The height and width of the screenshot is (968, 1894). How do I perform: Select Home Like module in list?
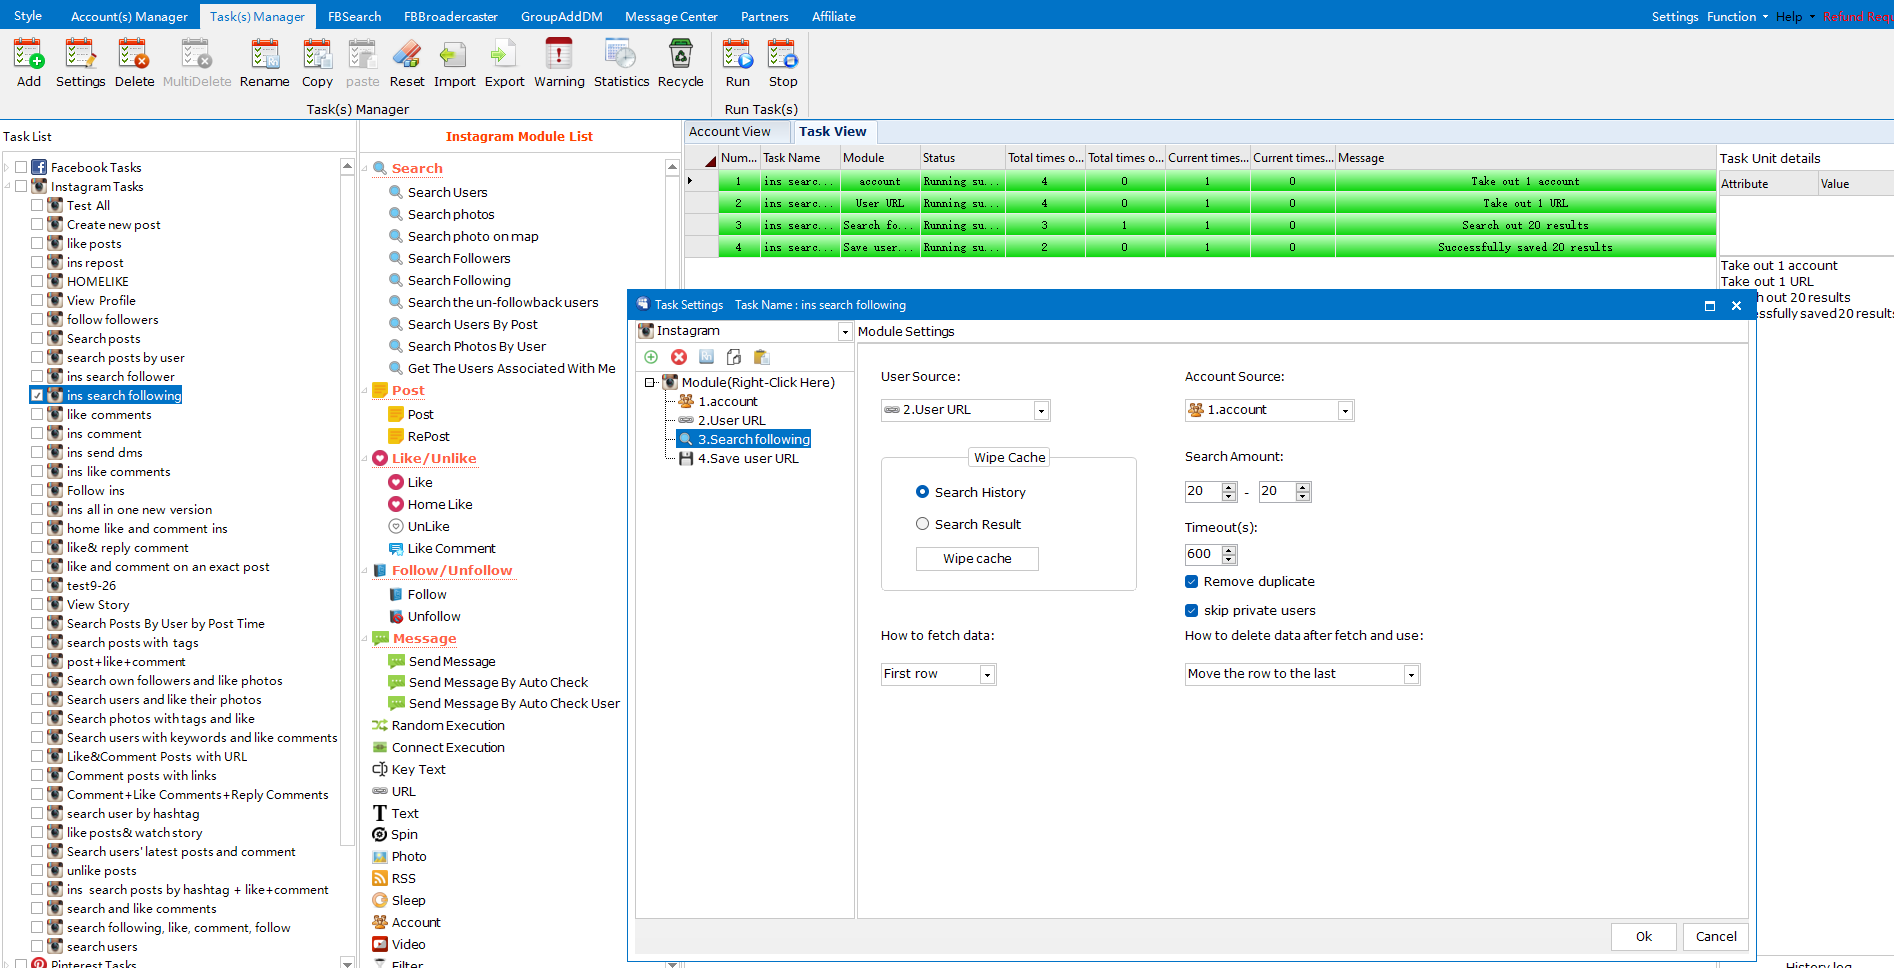[x=440, y=504]
